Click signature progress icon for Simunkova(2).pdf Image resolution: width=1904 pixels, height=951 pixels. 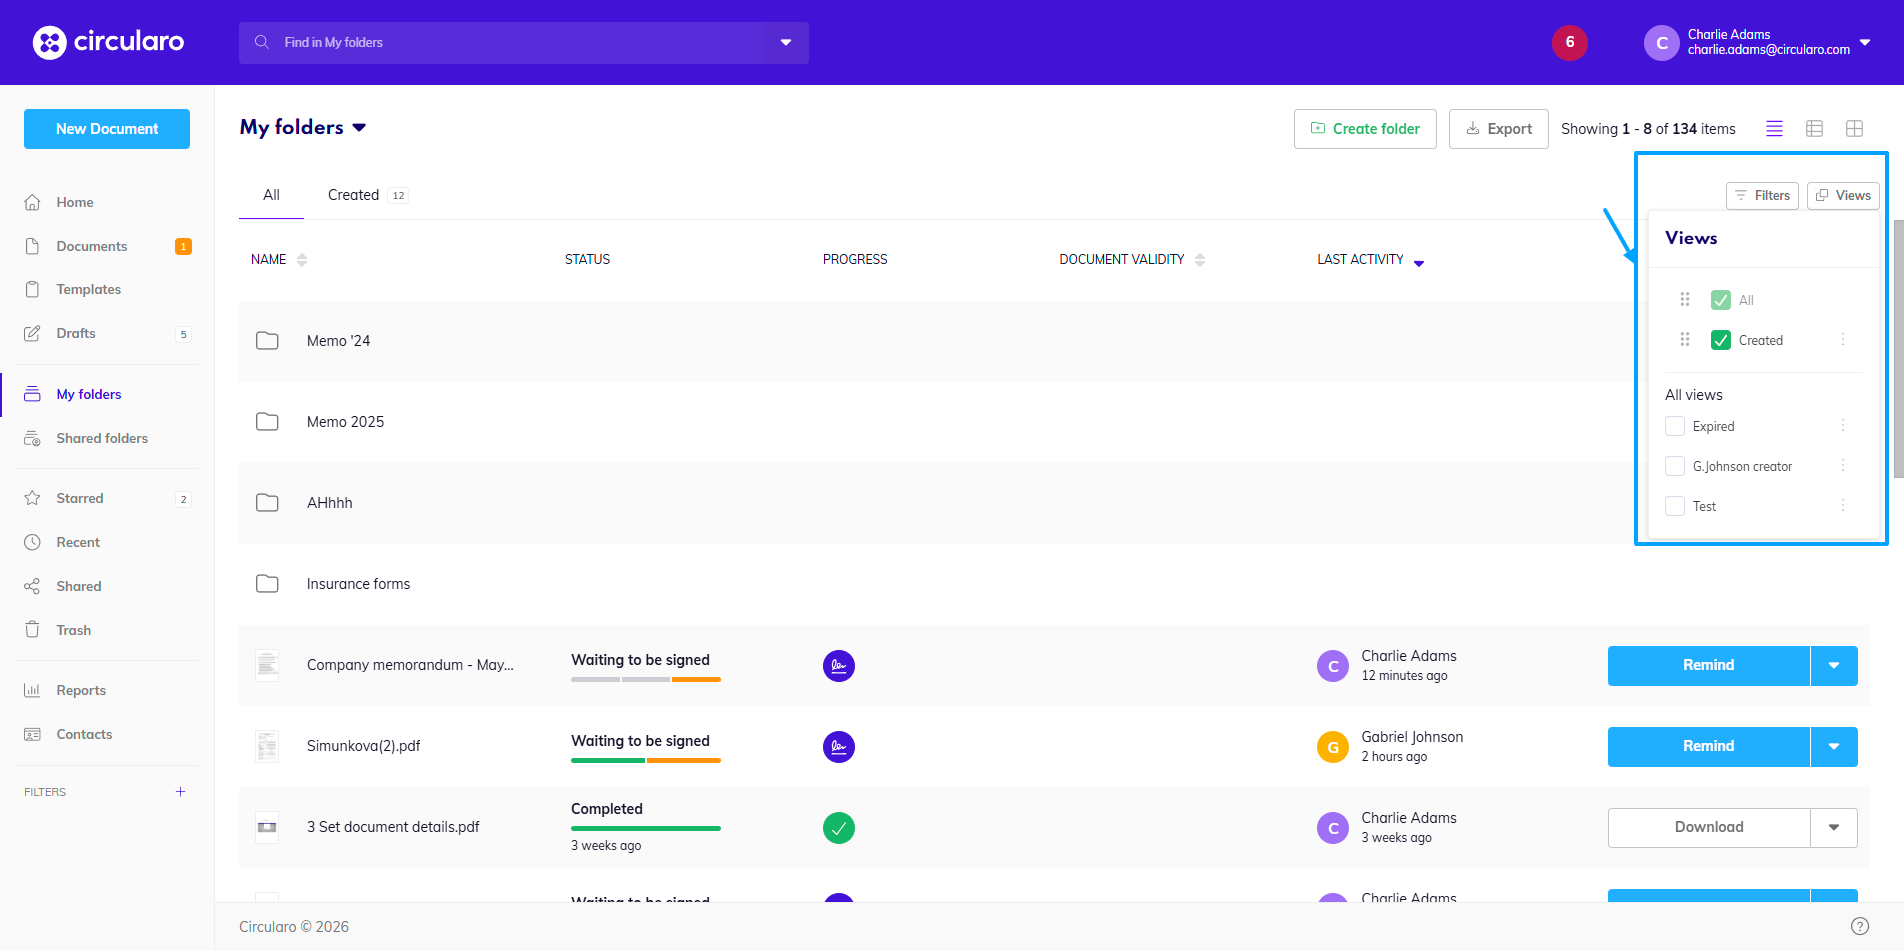coord(838,747)
